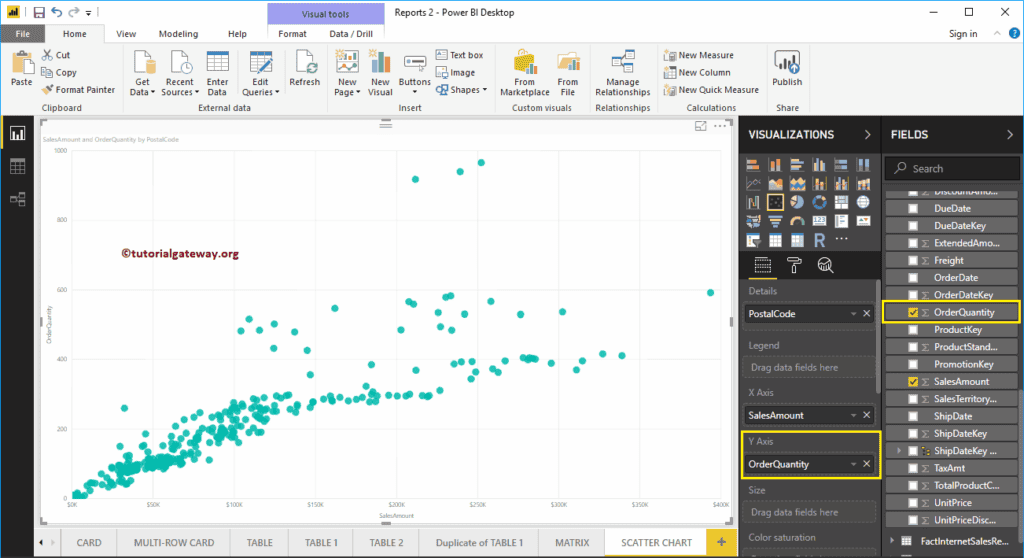
Task: Click New Quick Measure button
Action: click(711, 90)
